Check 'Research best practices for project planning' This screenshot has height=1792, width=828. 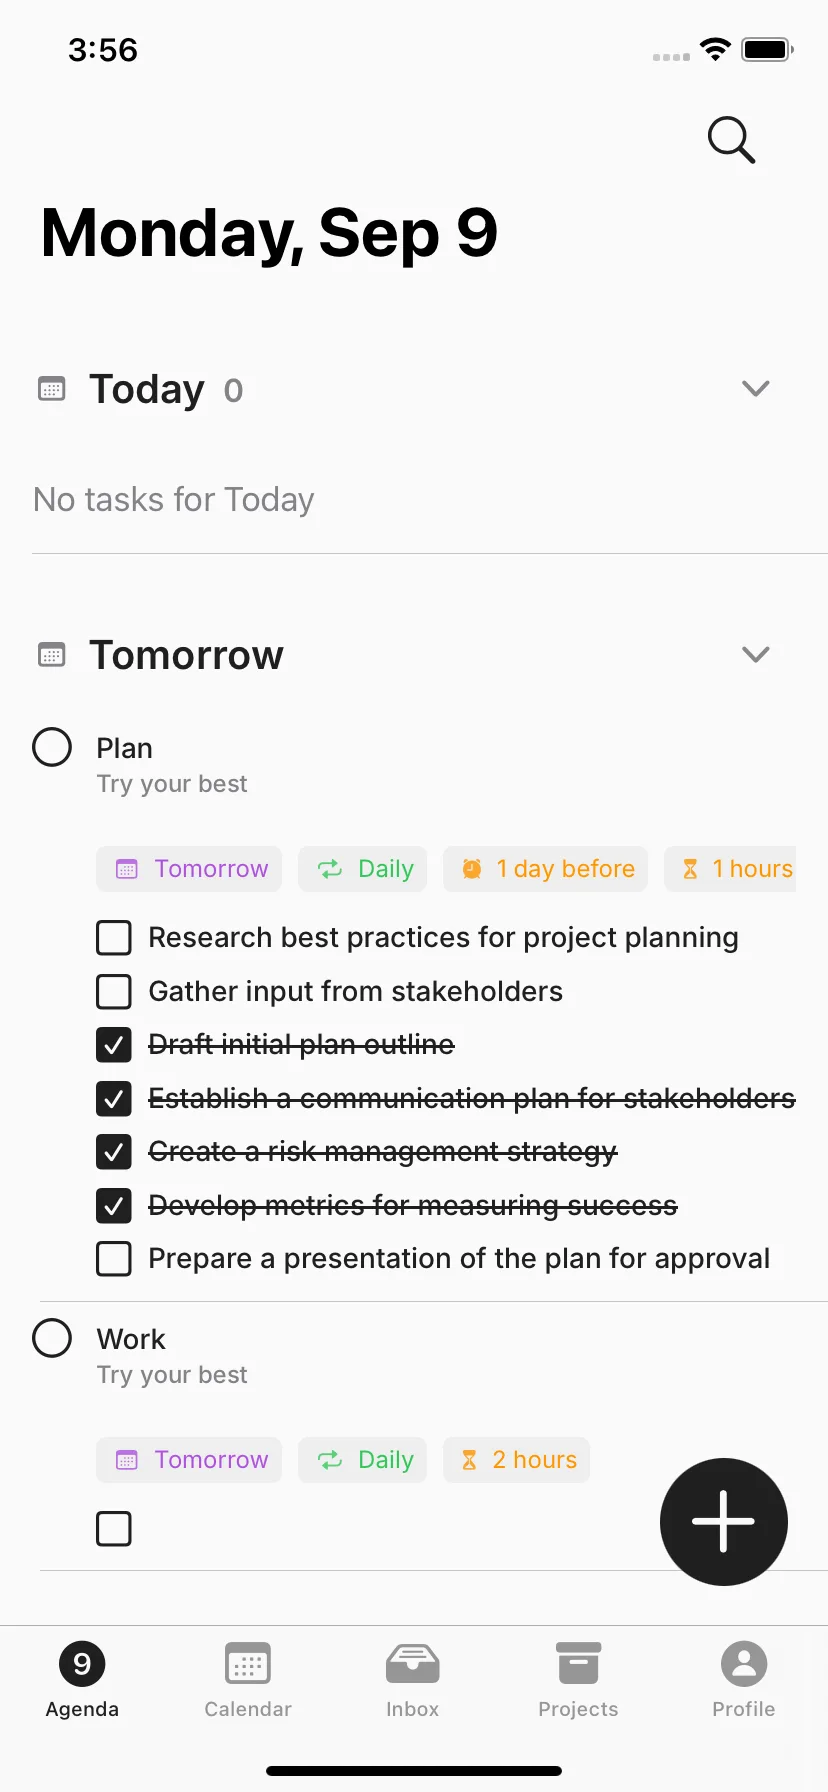pos(114,938)
